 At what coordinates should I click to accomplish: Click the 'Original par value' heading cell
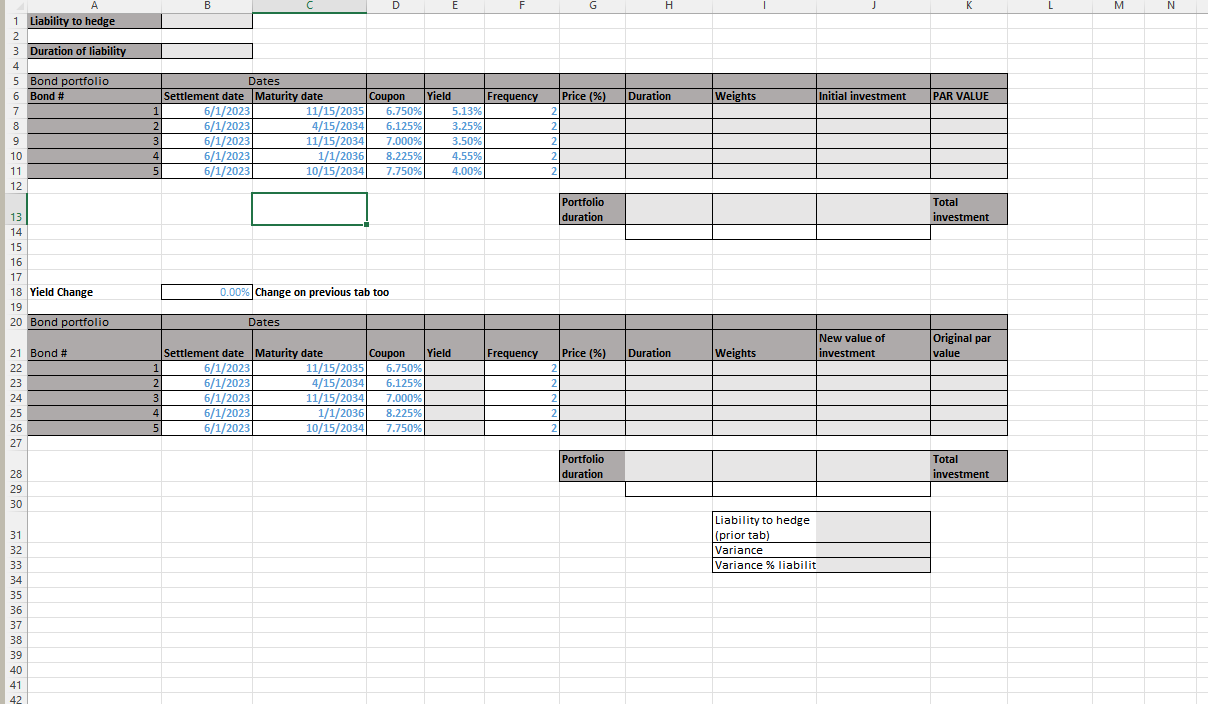click(969, 345)
